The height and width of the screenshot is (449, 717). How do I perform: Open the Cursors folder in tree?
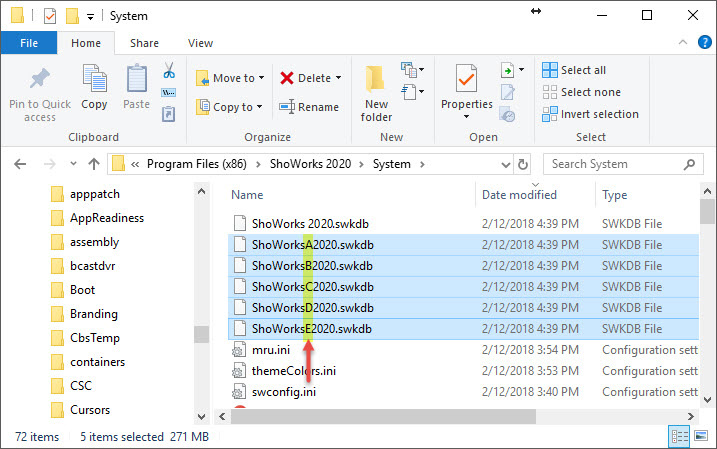(80, 410)
